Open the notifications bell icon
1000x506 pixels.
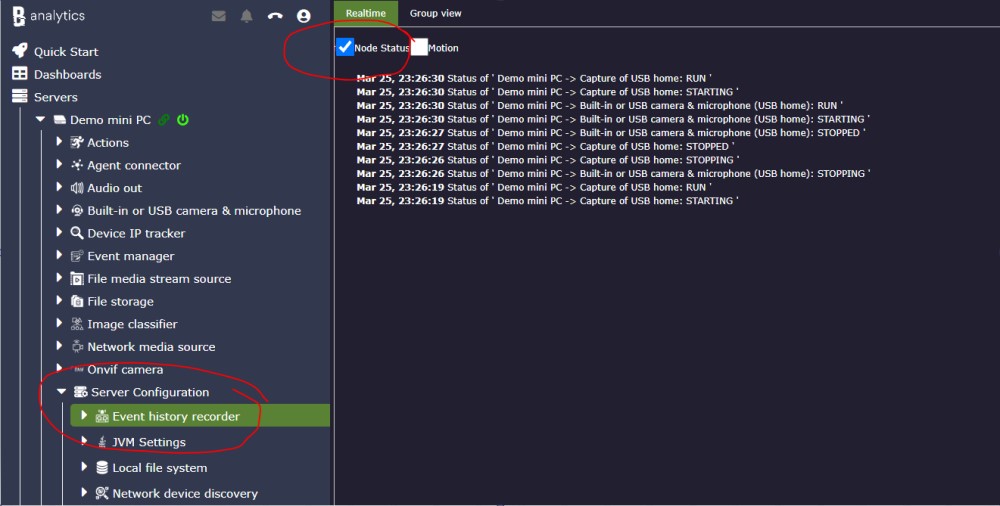(x=246, y=16)
